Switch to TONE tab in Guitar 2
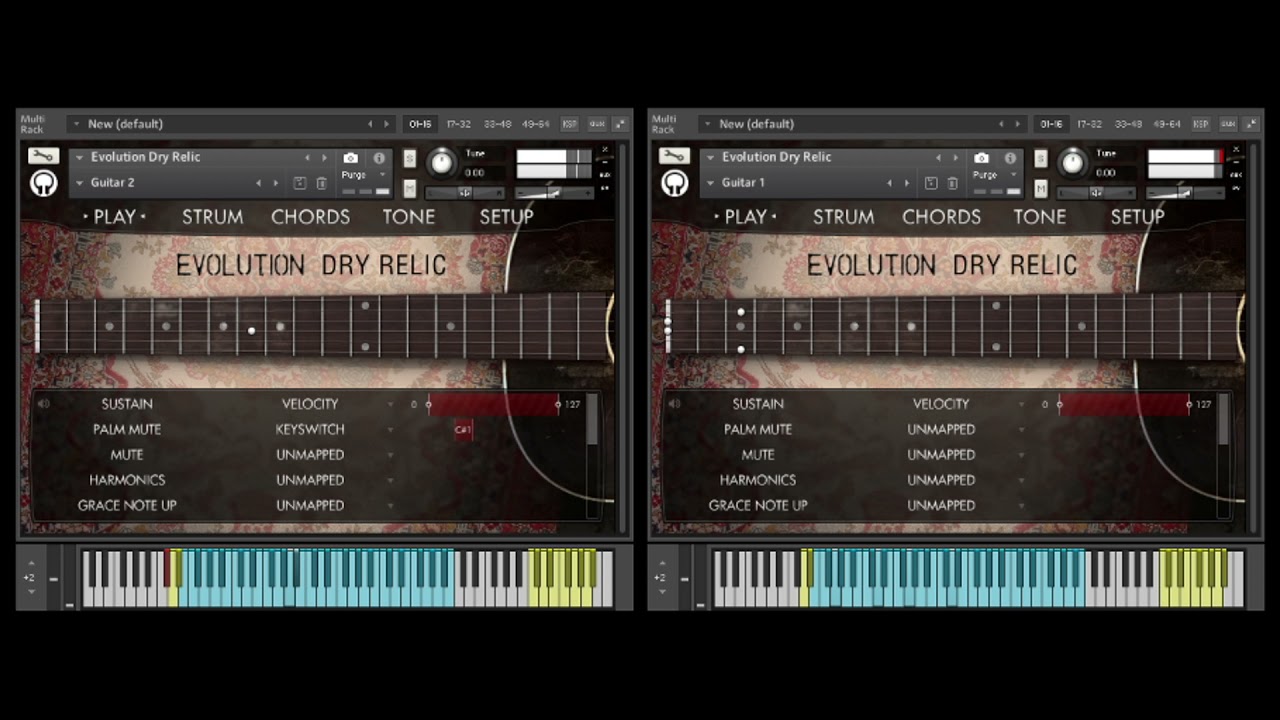Viewport: 1280px width, 720px height. pyautogui.click(x=408, y=217)
